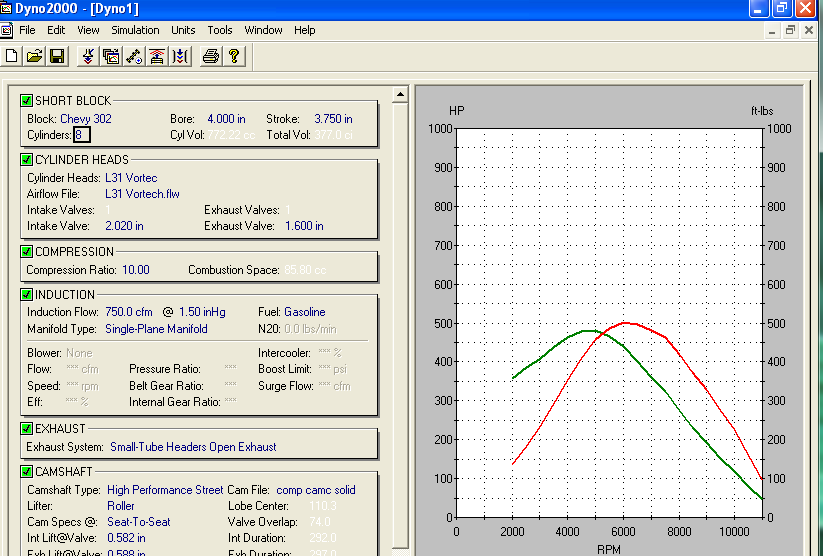Image resolution: width=823 pixels, height=556 pixels.
Task: Select Cam Specs @ Seat-To-Seat field
Action: pos(139,522)
